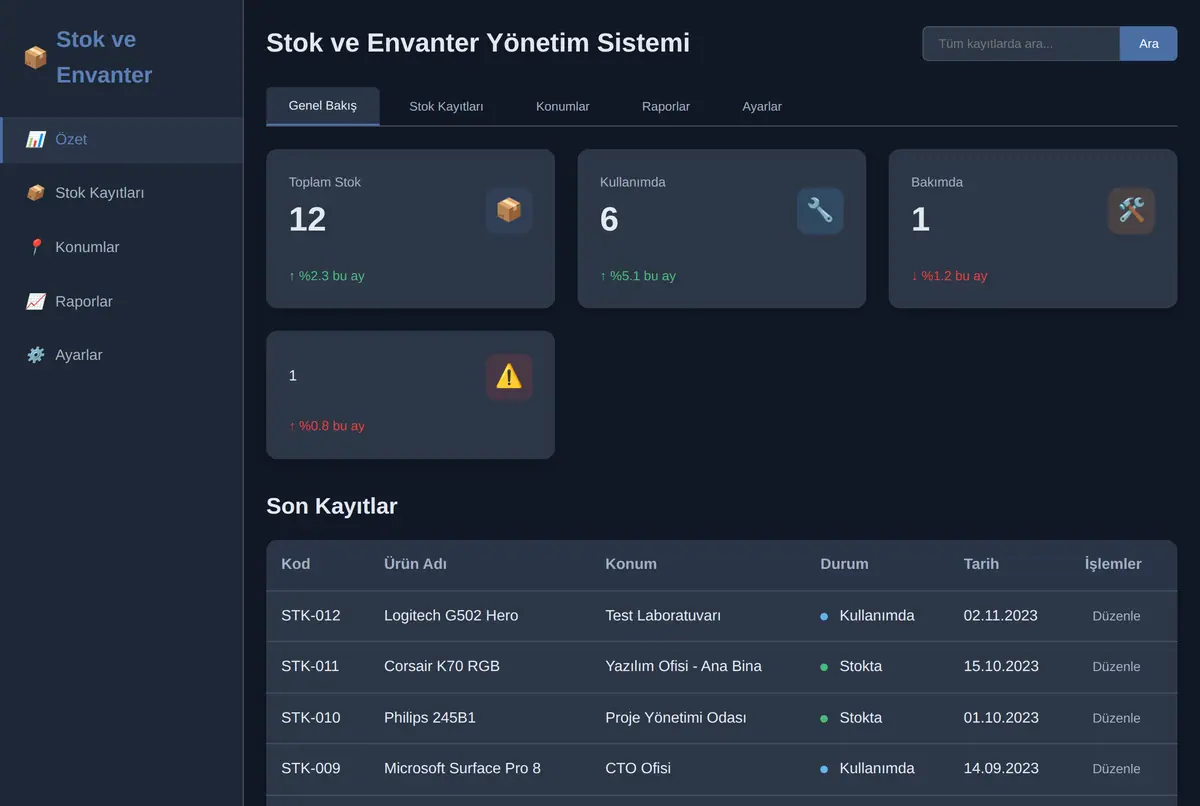This screenshot has width=1200, height=806.
Task: Focus the Tüm kayıtlarda ara search field
Action: coord(1021,43)
